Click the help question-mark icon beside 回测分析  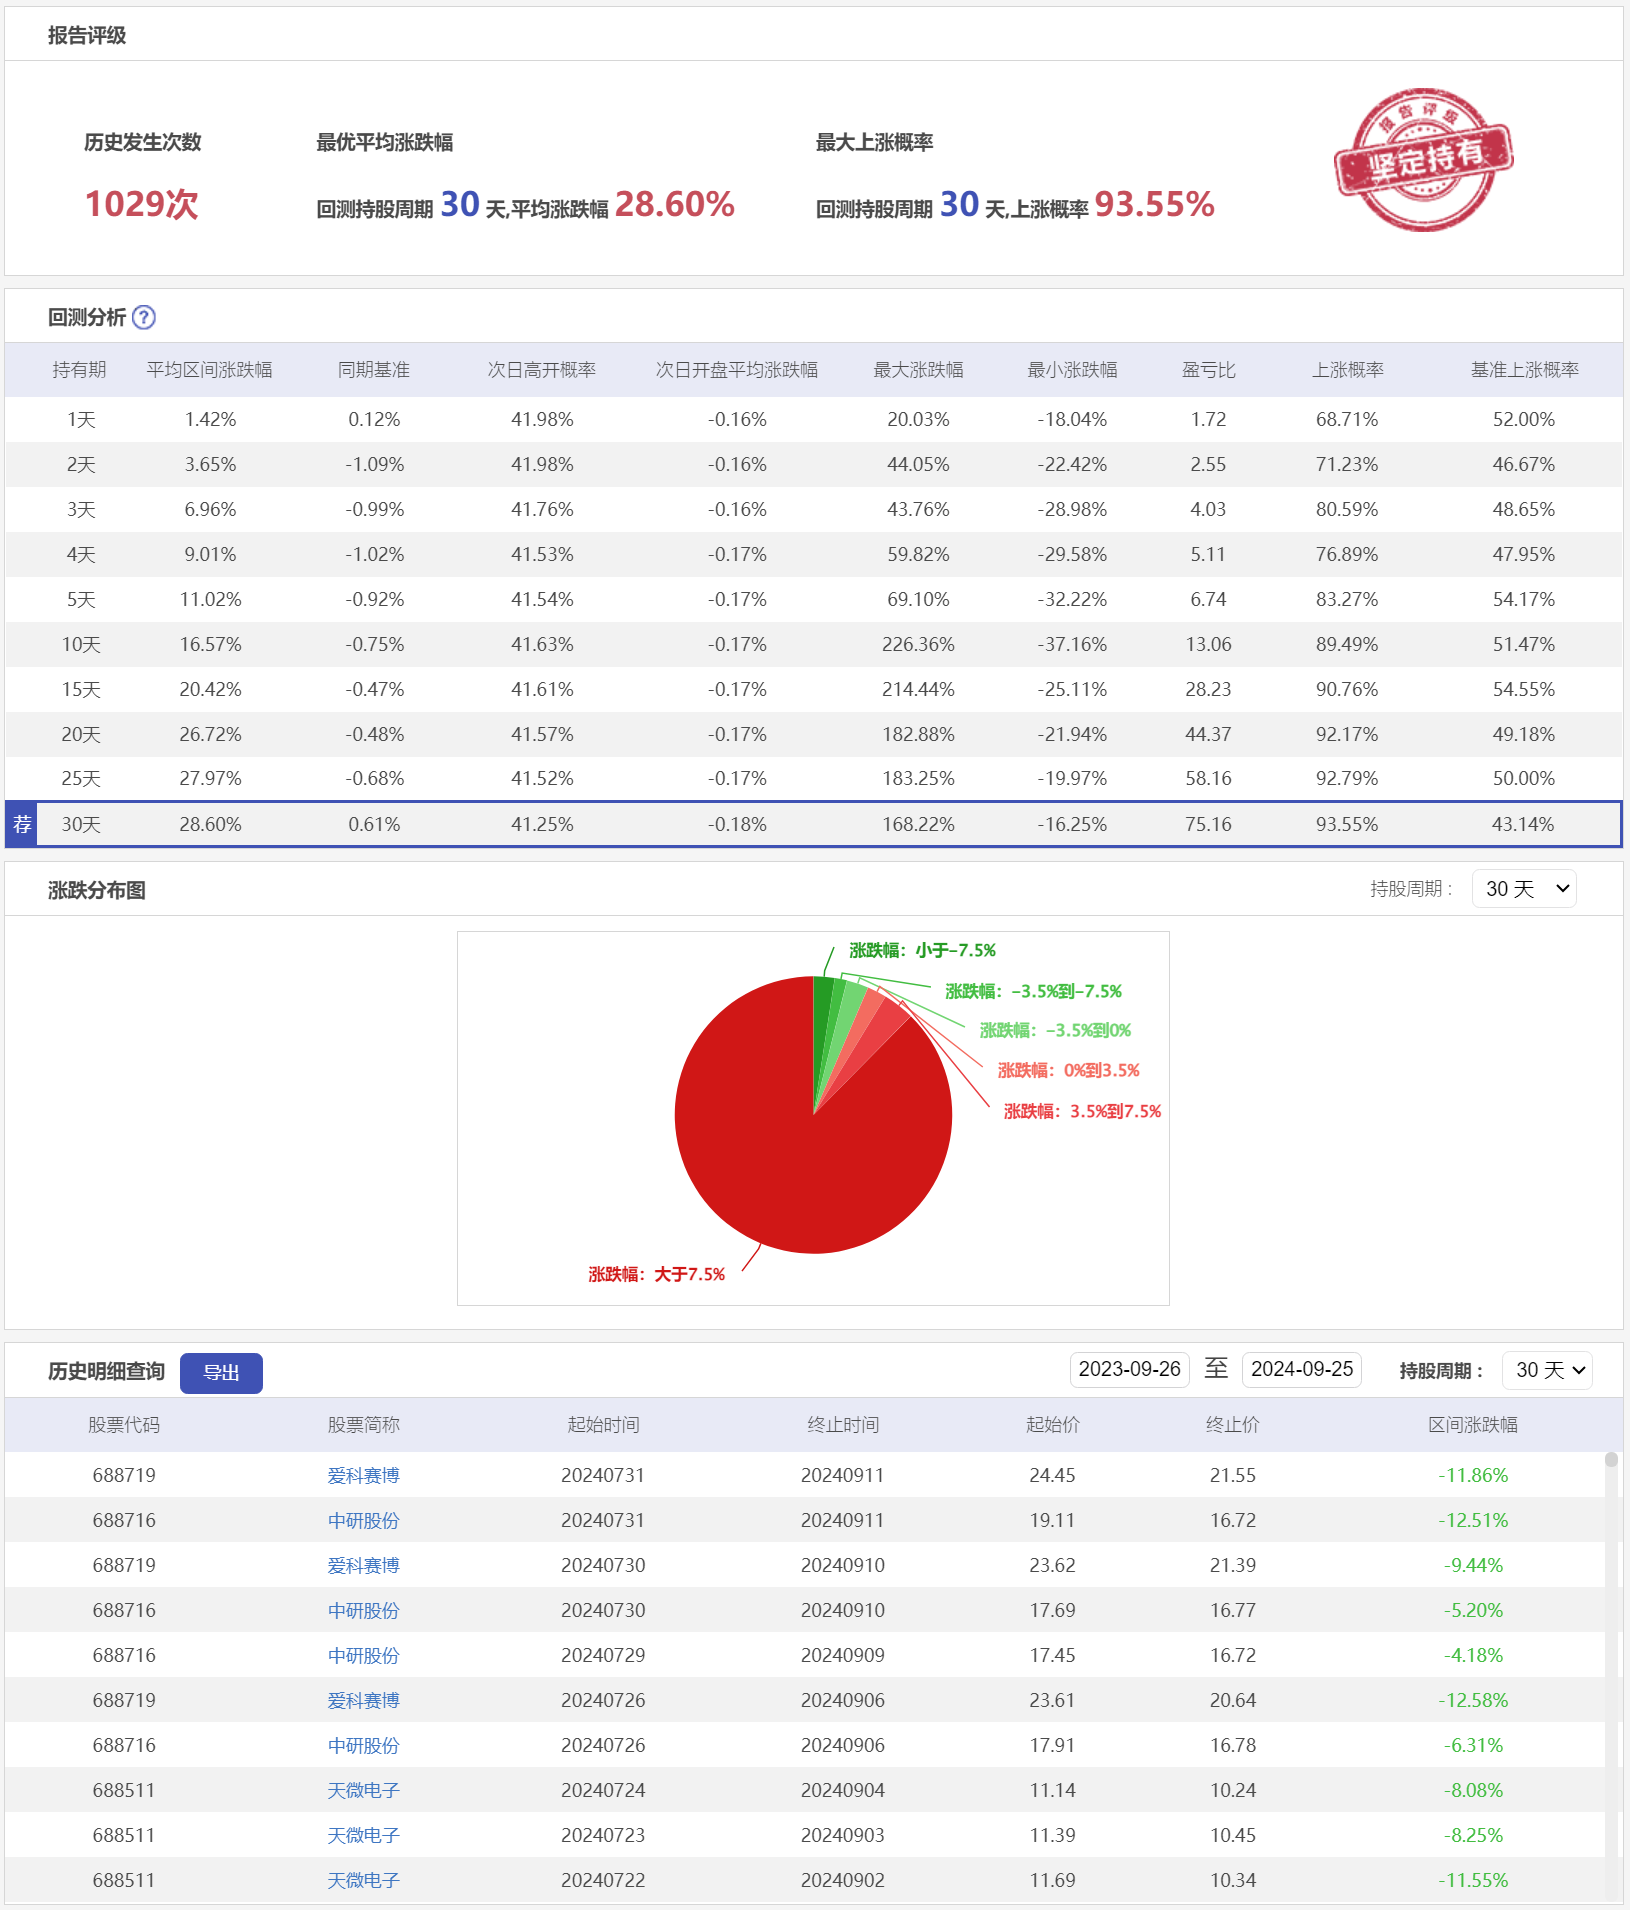point(144,317)
